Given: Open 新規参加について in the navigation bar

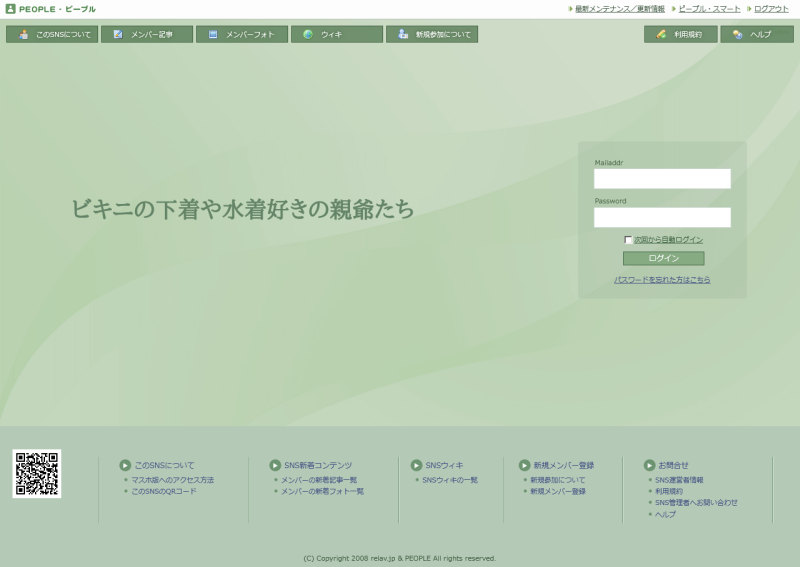Looking at the screenshot, I should coord(431,35).
